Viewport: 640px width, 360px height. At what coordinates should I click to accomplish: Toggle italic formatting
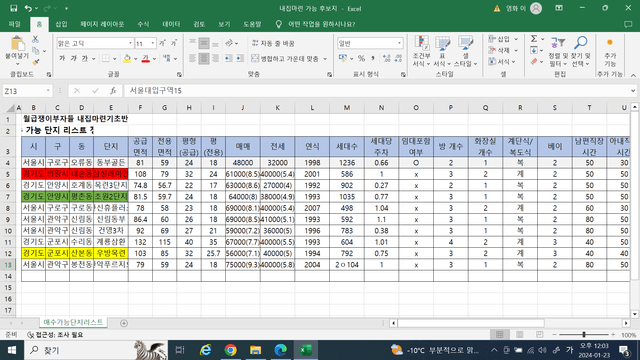pos(73,59)
